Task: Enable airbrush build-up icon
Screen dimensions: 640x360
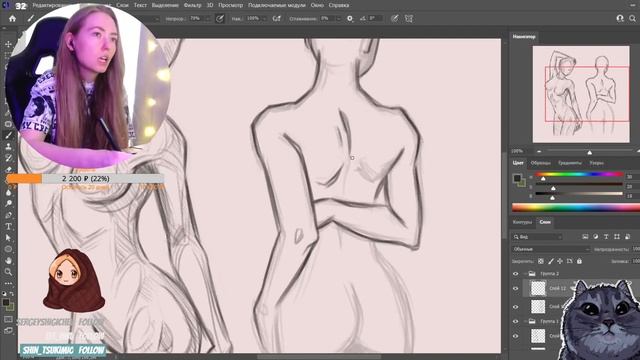Action: pos(277,18)
